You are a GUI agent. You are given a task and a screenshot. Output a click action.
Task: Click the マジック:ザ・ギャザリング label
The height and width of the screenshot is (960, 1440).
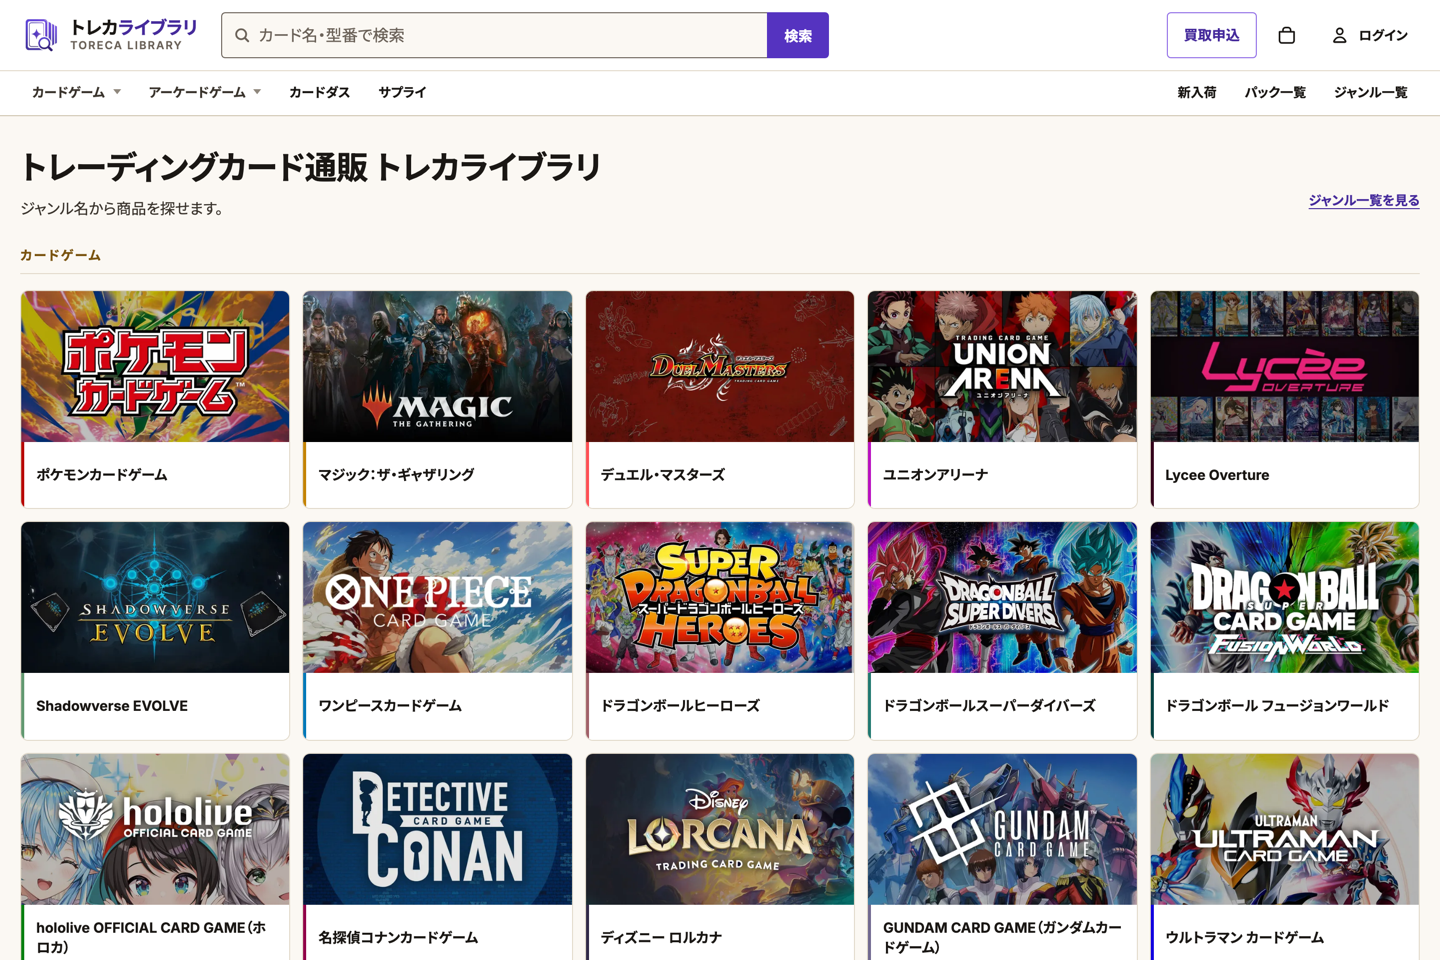(x=396, y=475)
